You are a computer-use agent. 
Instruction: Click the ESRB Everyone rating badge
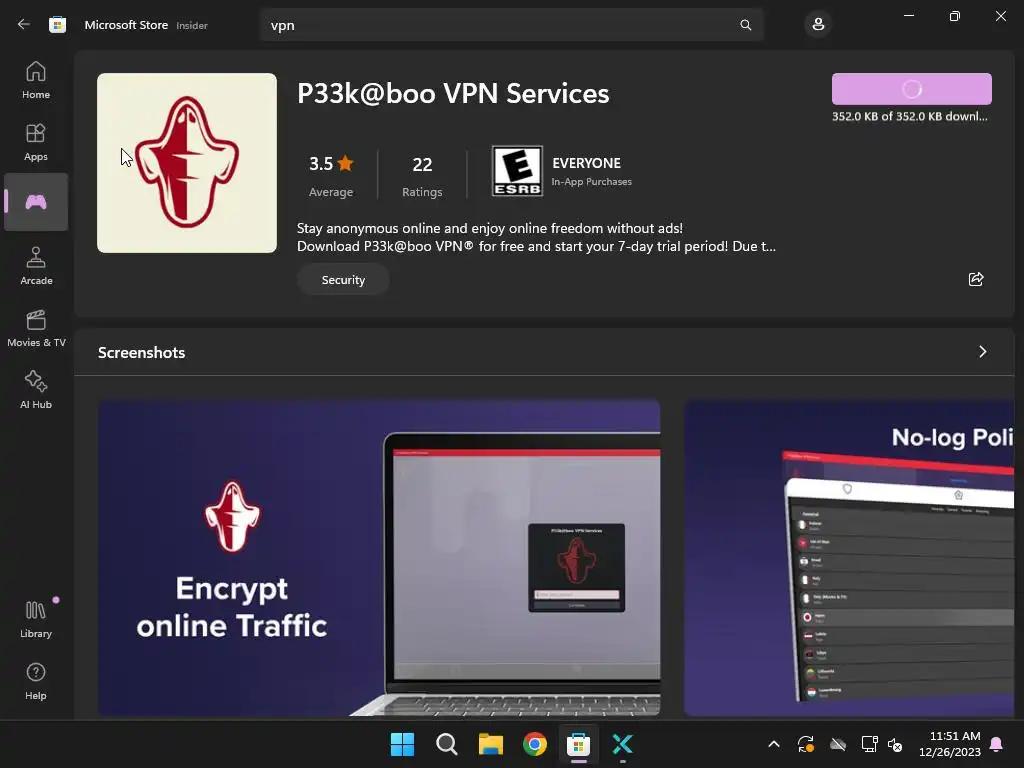coord(517,171)
